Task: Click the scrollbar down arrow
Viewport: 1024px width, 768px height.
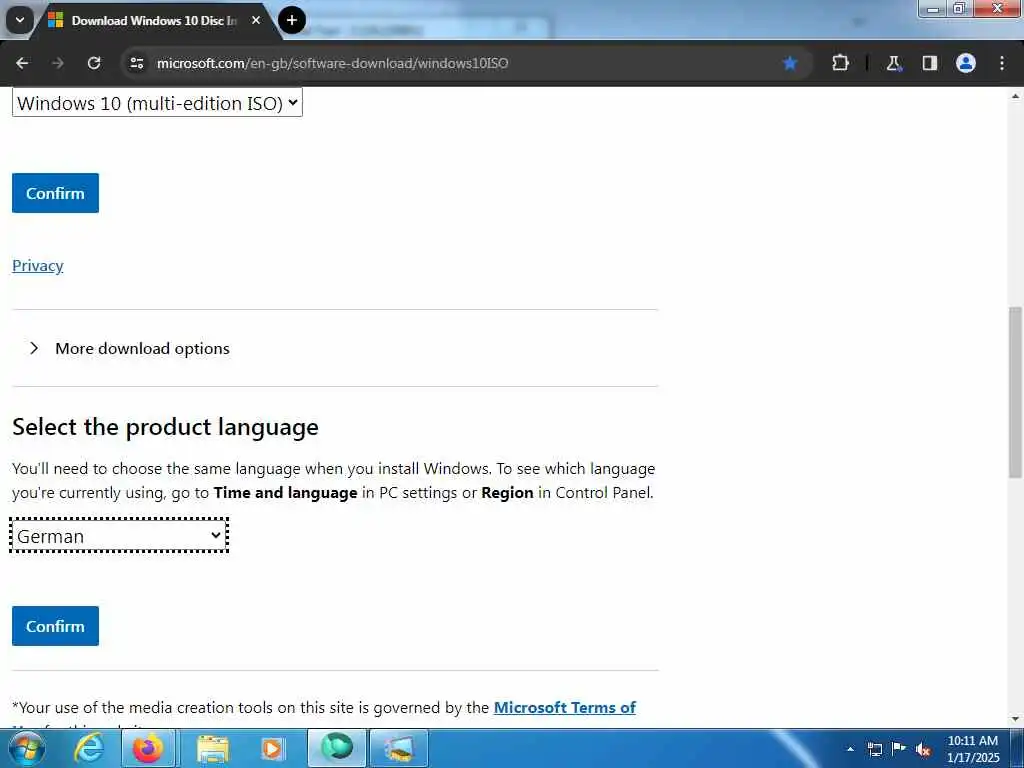Action: pos(1015,719)
